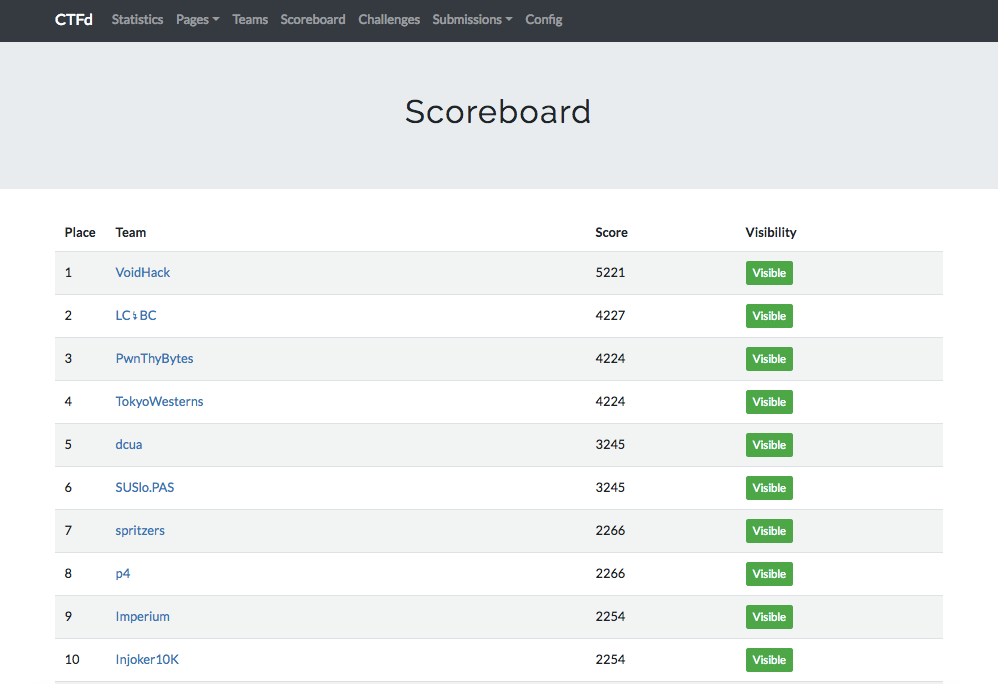Open the Statistics page
Screen dimensions: 998x684
pyautogui.click(x=137, y=19)
